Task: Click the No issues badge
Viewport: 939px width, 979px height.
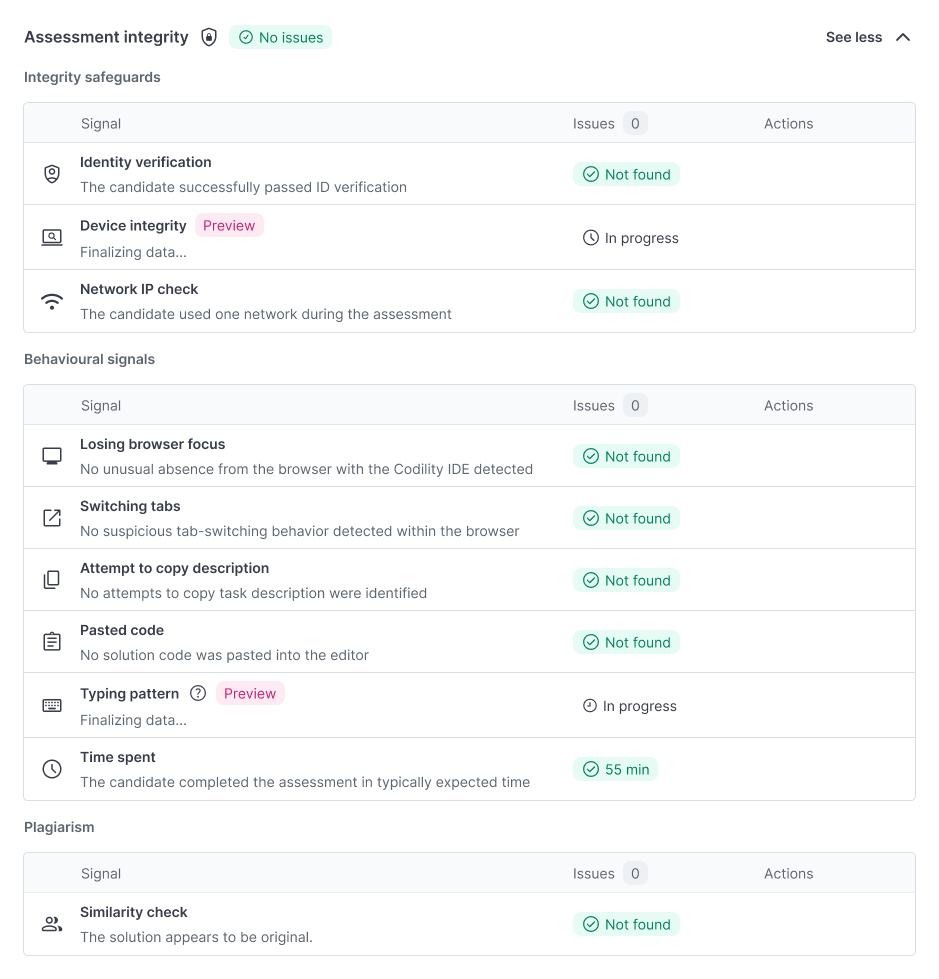Action: point(280,37)
